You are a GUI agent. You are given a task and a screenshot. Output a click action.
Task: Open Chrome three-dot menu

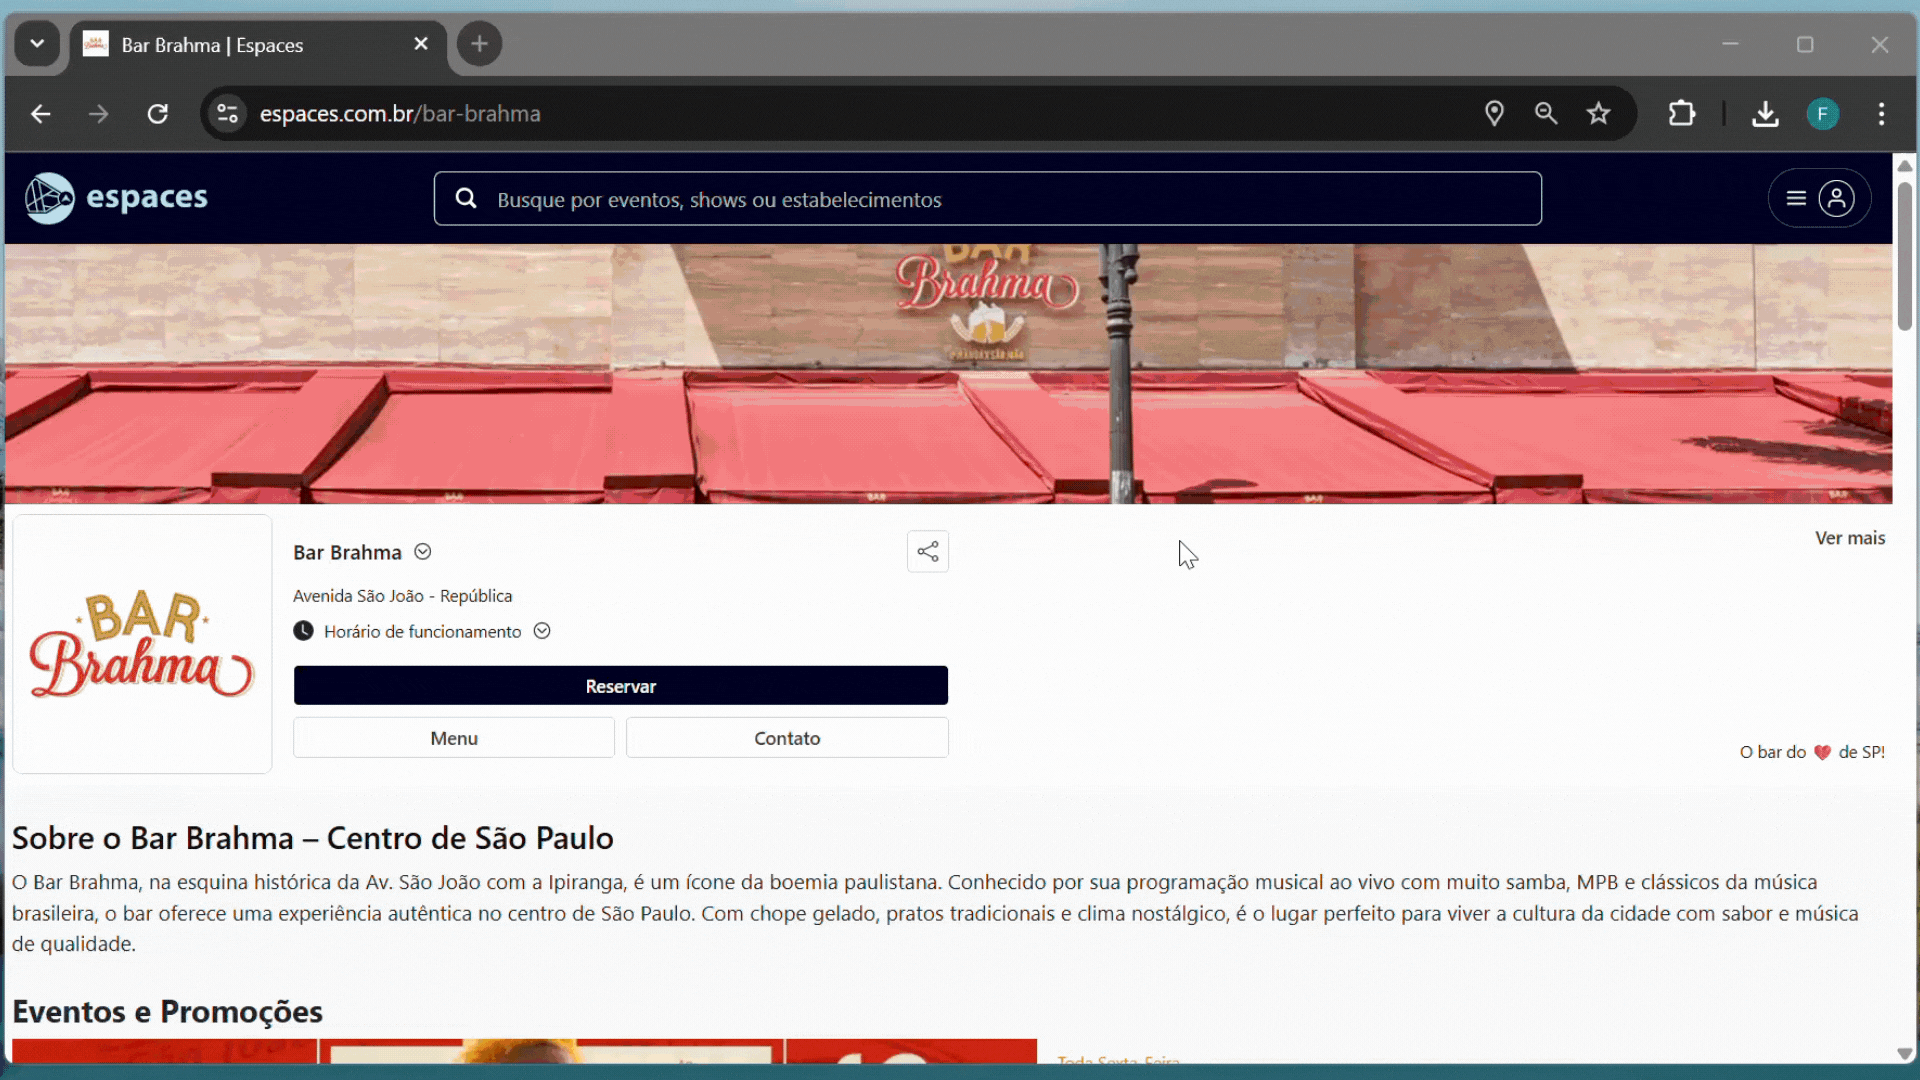[1881, 114]
